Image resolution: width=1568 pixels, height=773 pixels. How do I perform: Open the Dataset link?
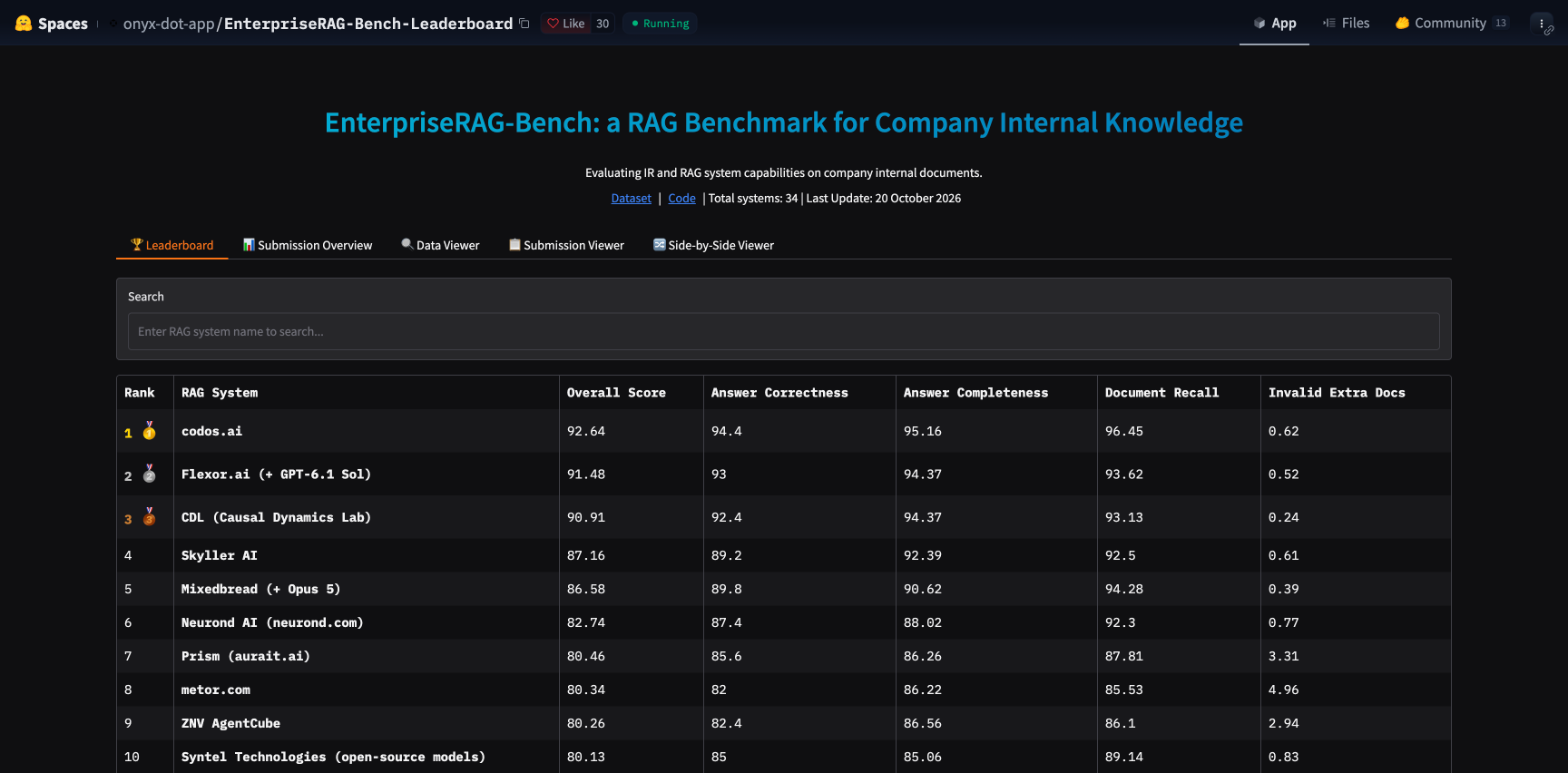(x=631, y=198)
